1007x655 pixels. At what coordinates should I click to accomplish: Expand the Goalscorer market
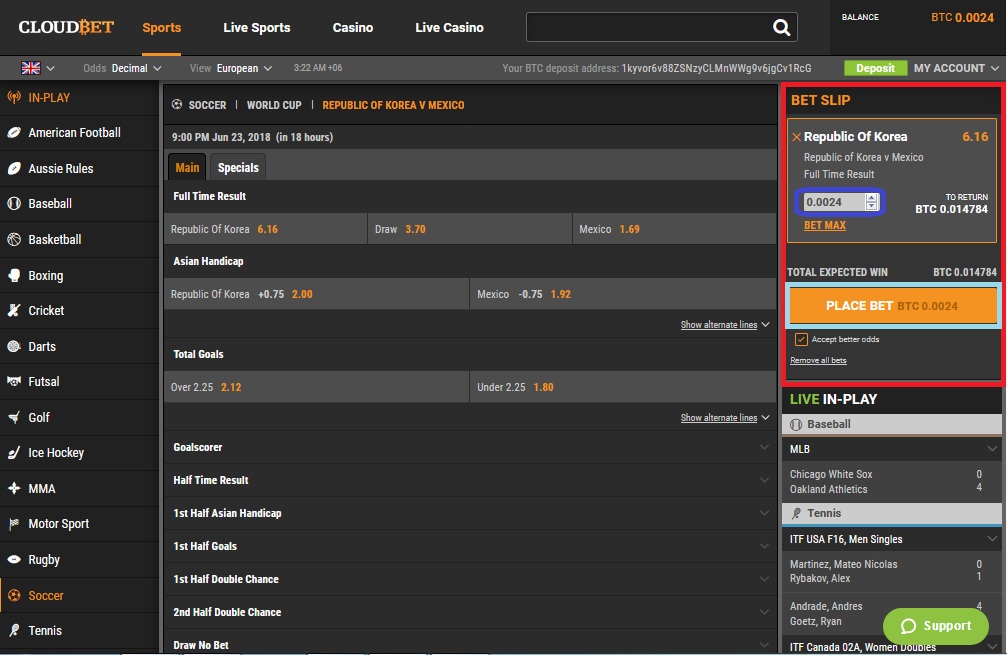470,448
